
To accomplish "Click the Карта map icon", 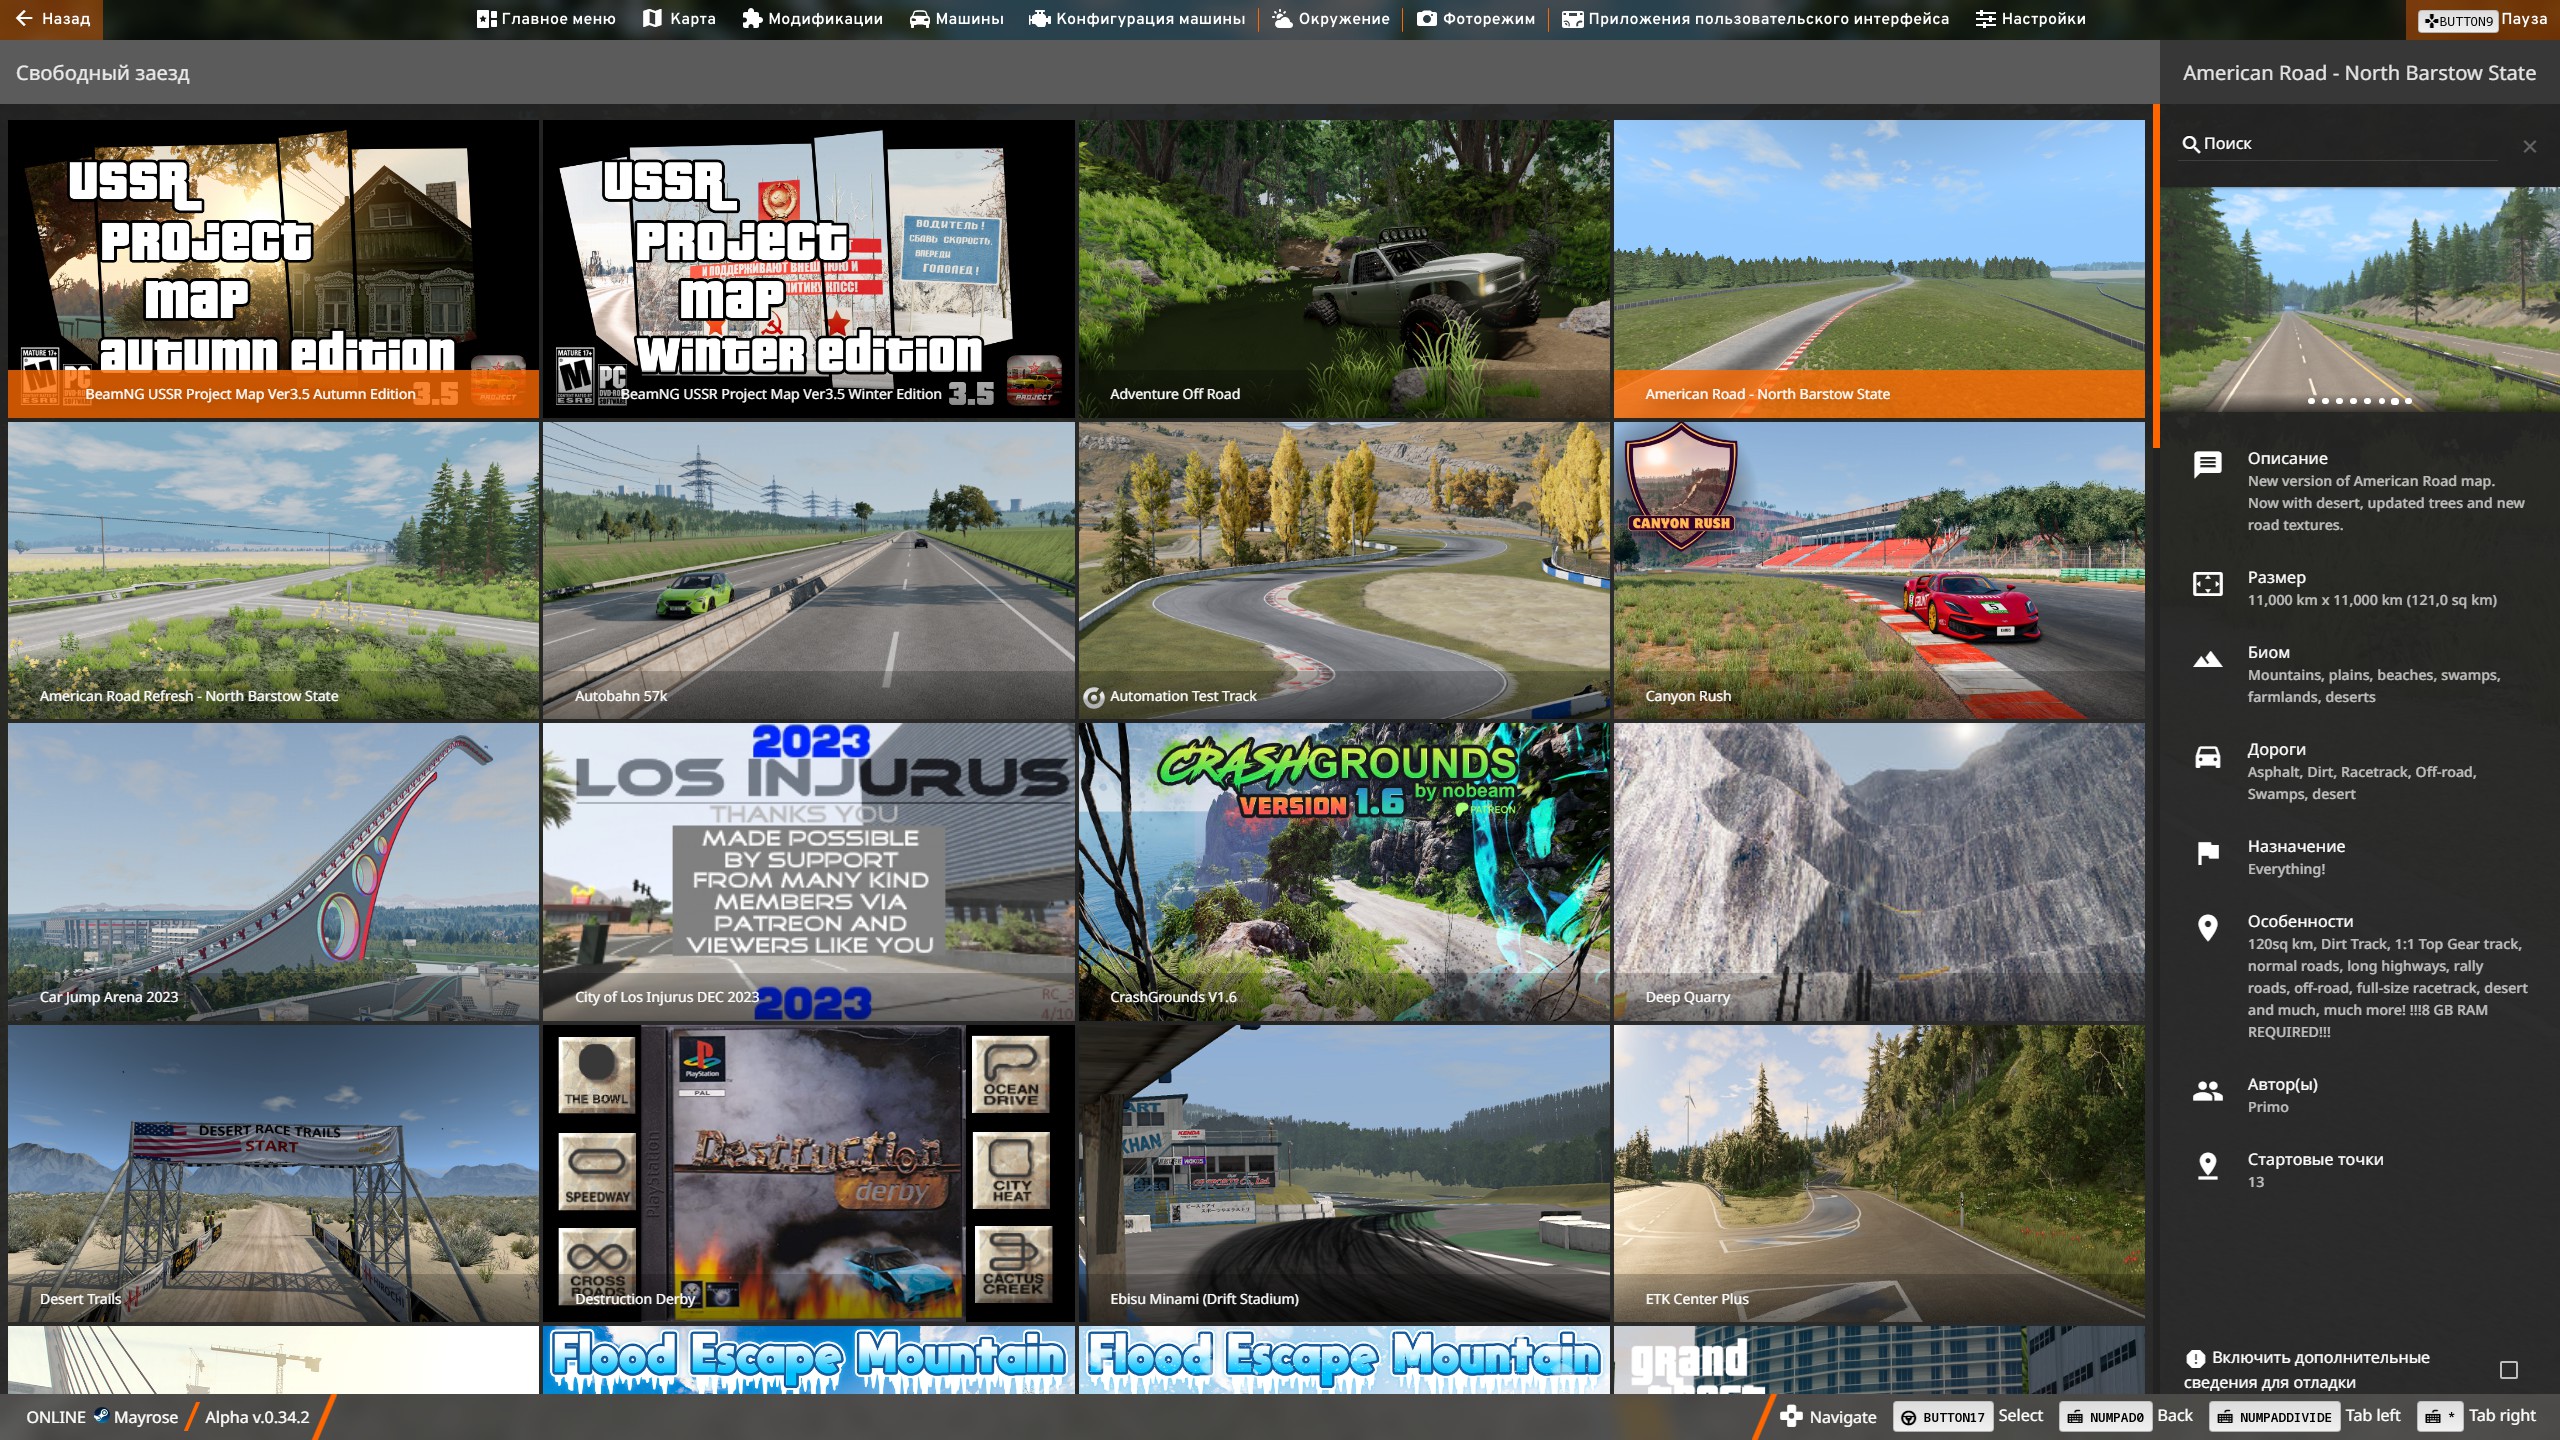I will point(652,19).
